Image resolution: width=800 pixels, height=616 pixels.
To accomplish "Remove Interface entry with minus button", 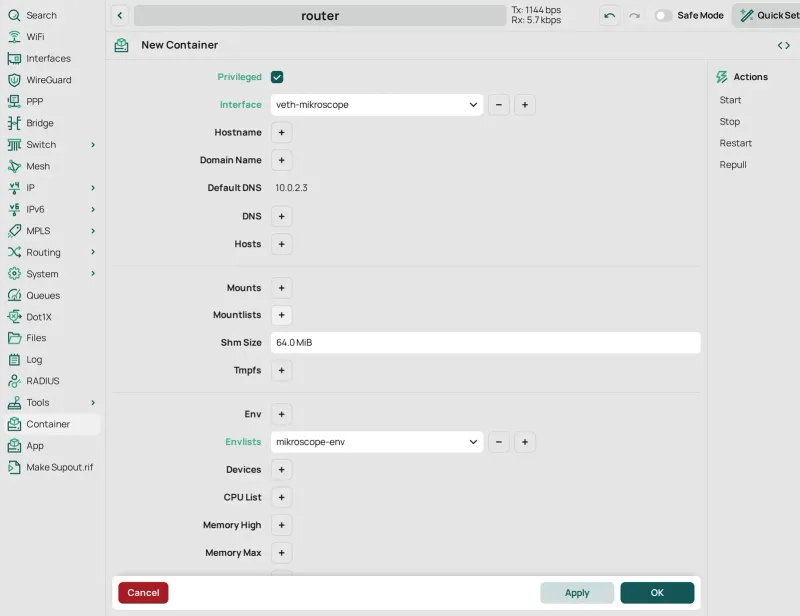I will pyautogui.click(x=499, y=105).
